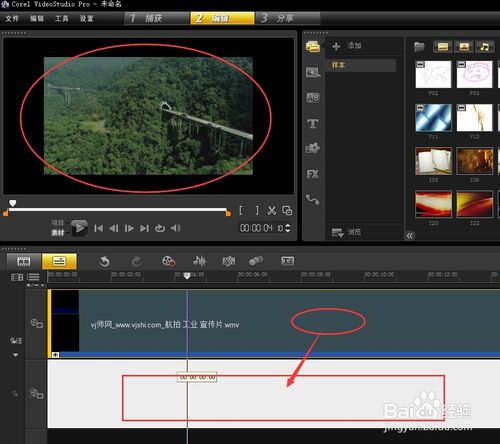Screen dimensions: 500x444
Task: Open the Transition (AB) library
Action: tap(313, 98)
